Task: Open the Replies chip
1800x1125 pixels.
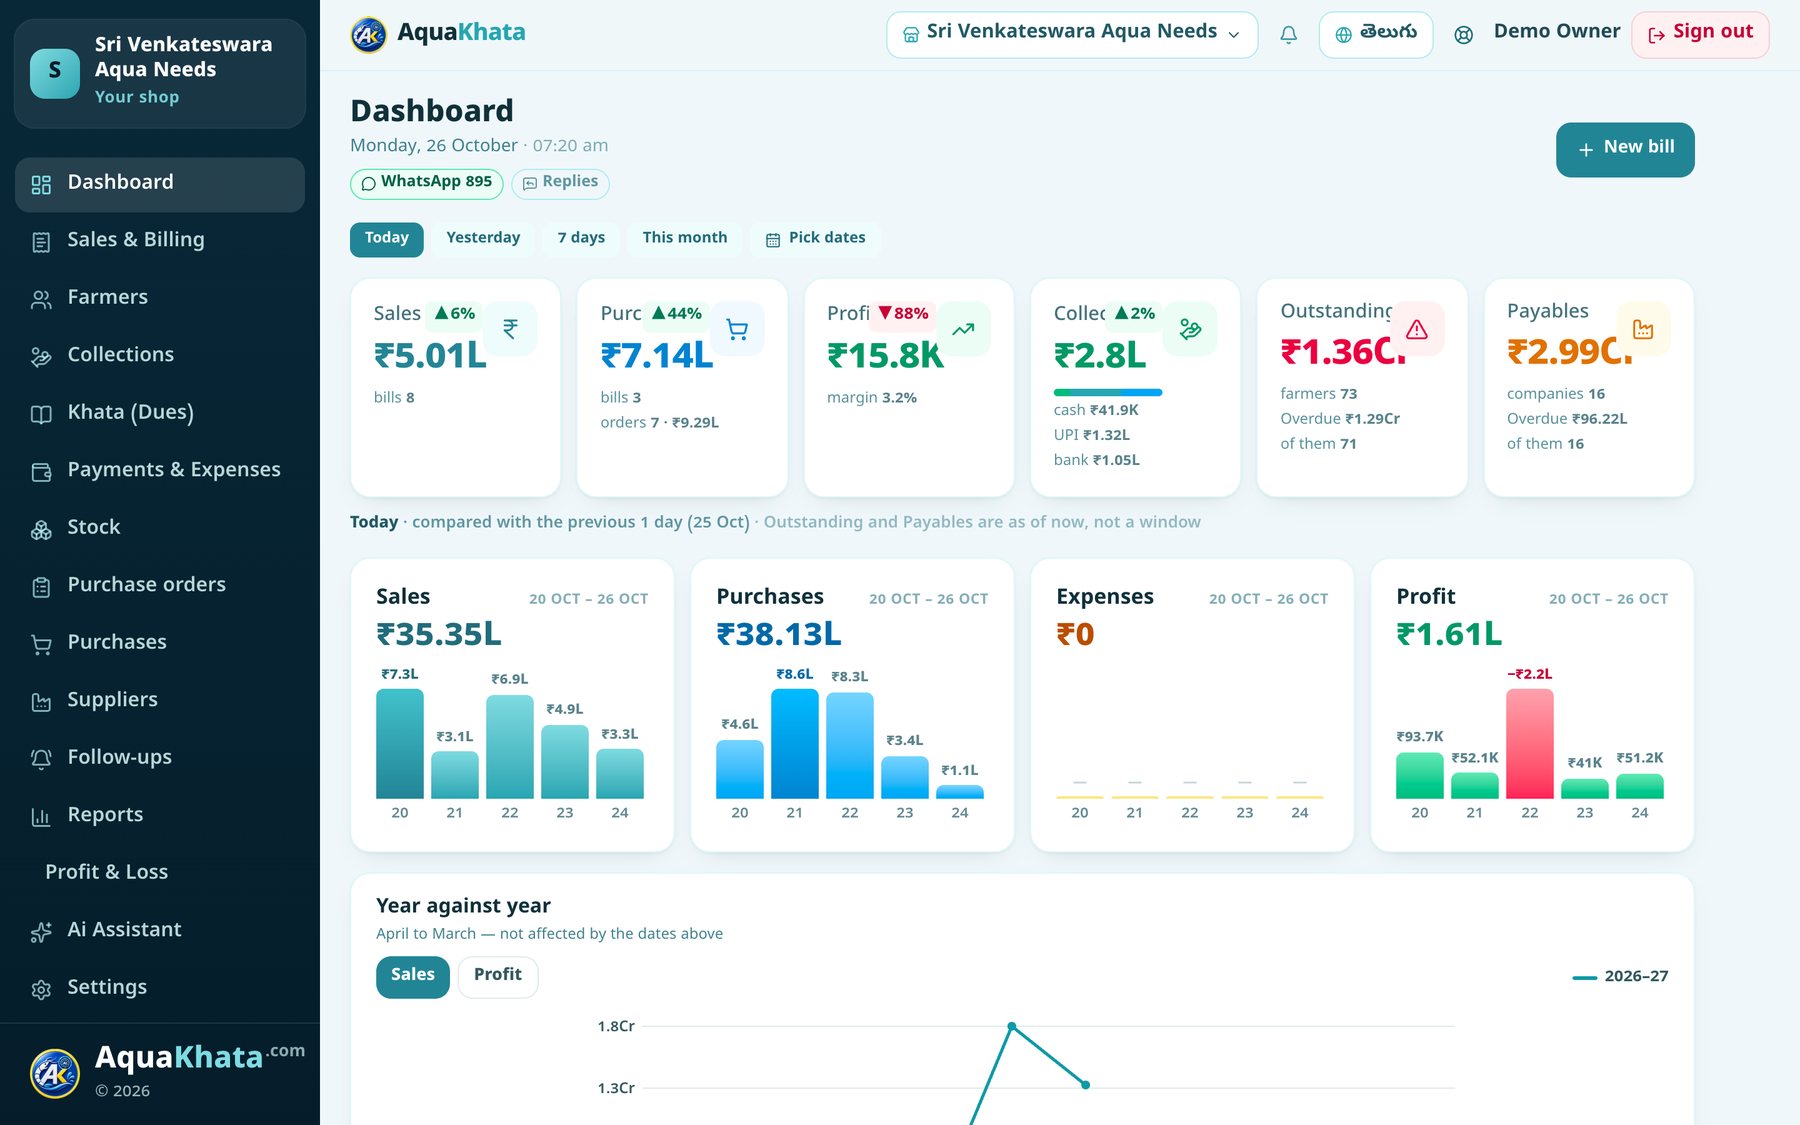Action: [x=560, y=183]
